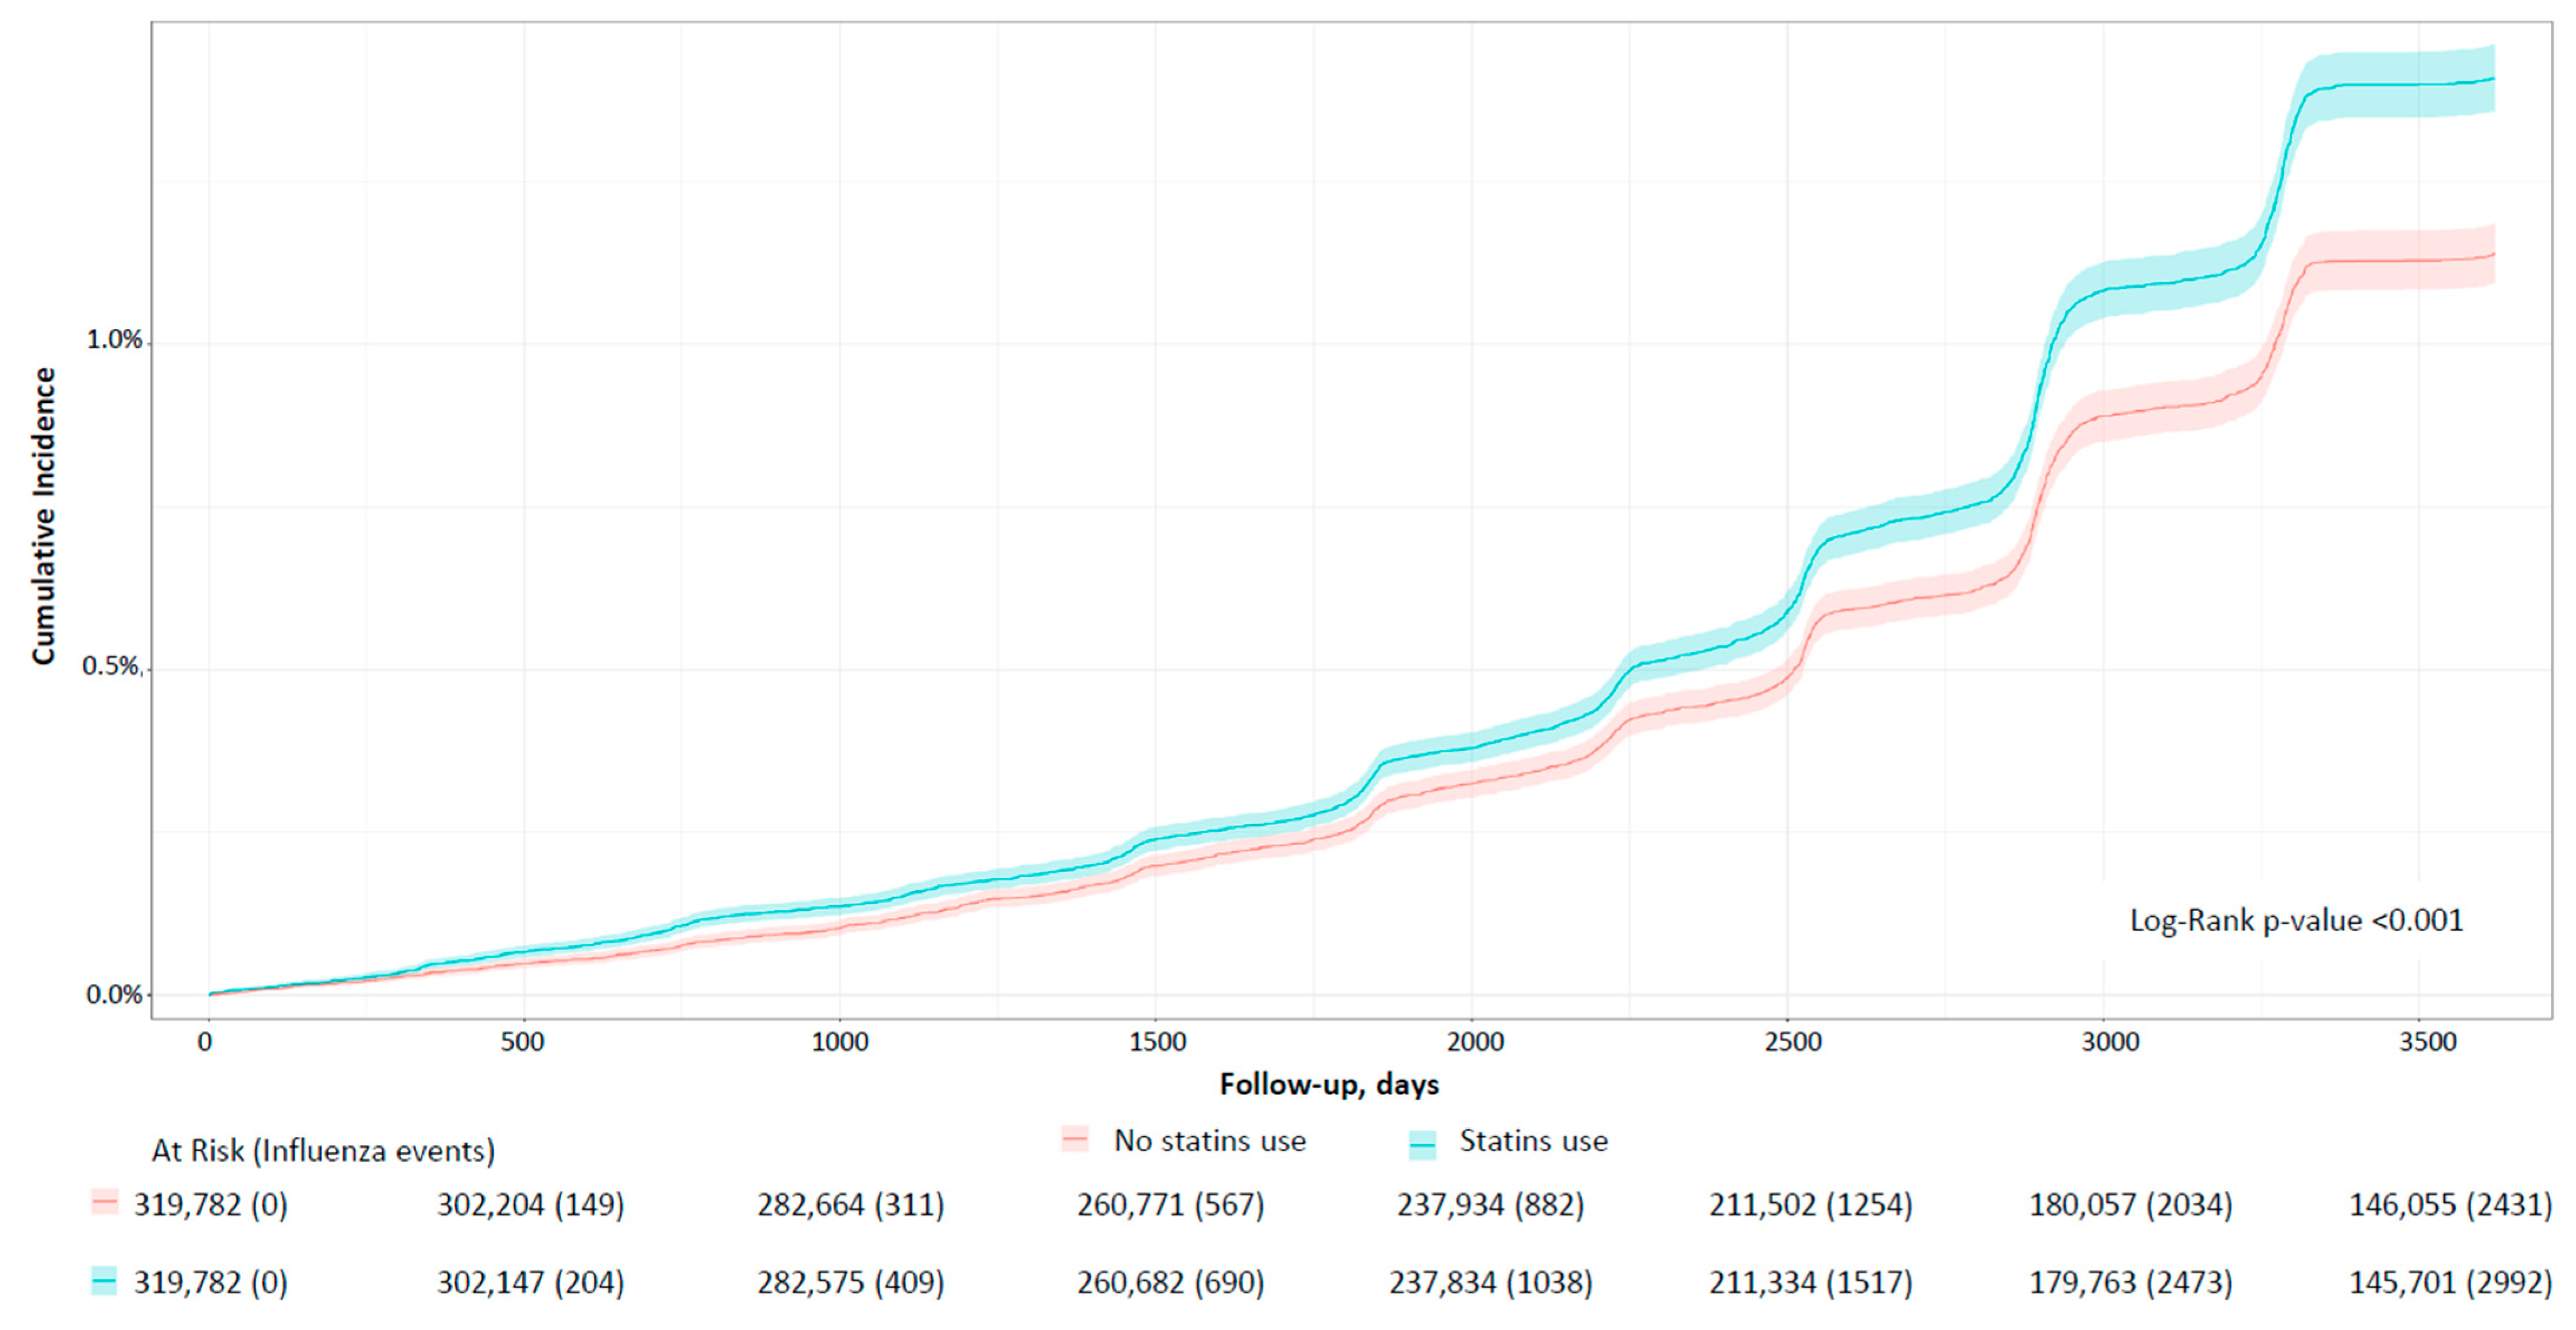This screenshot has height=1330, width=2576.
Task: Click the Log-Rank p-value annotation
Action: (2296, 920)
